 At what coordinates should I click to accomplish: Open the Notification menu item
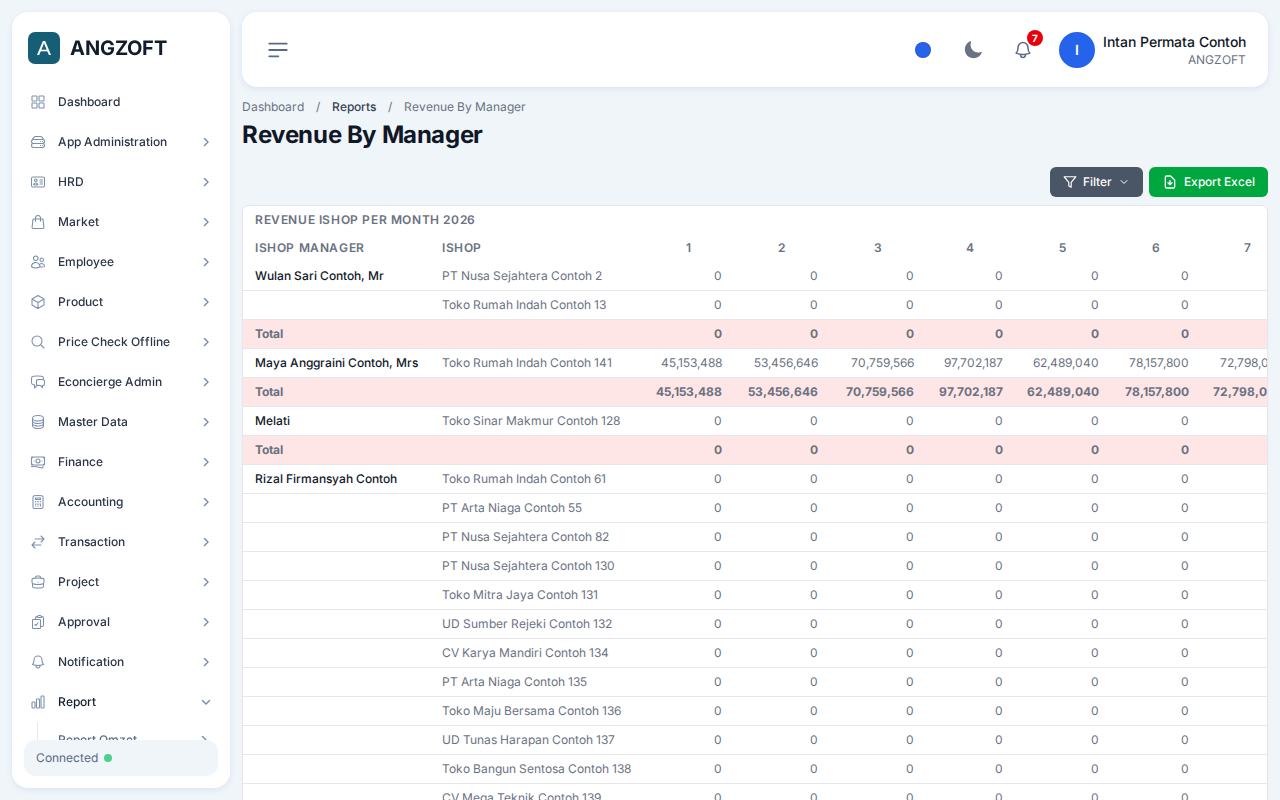click(x=121, y=662)
